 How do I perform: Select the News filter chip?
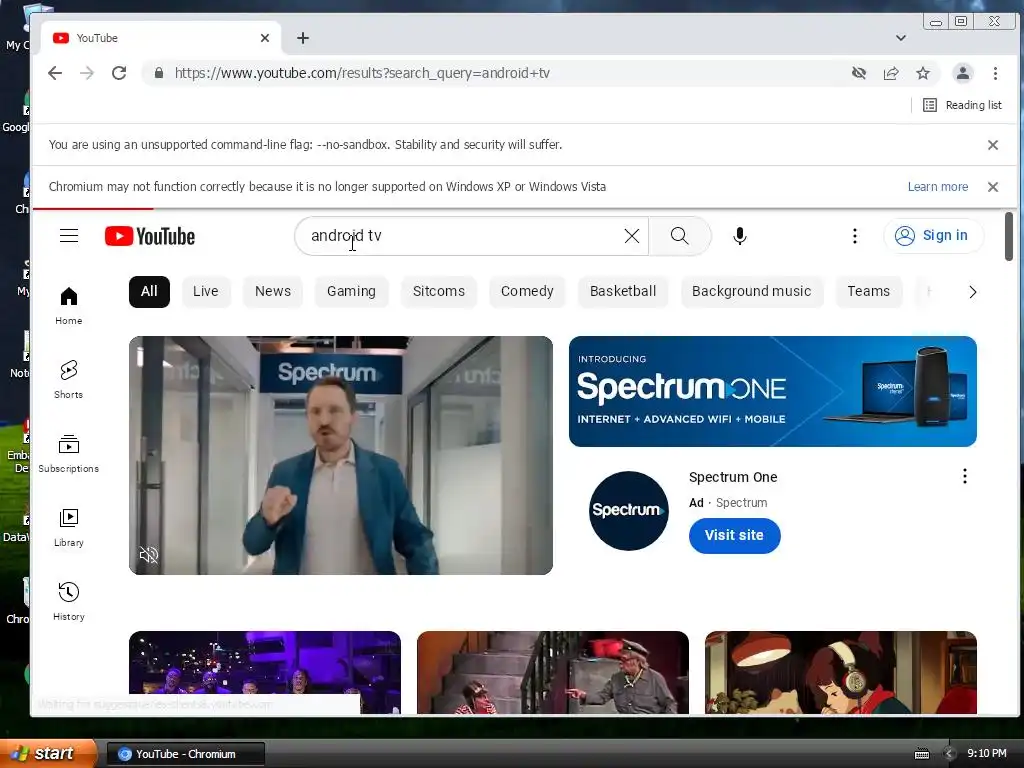[x=273, y=291]
